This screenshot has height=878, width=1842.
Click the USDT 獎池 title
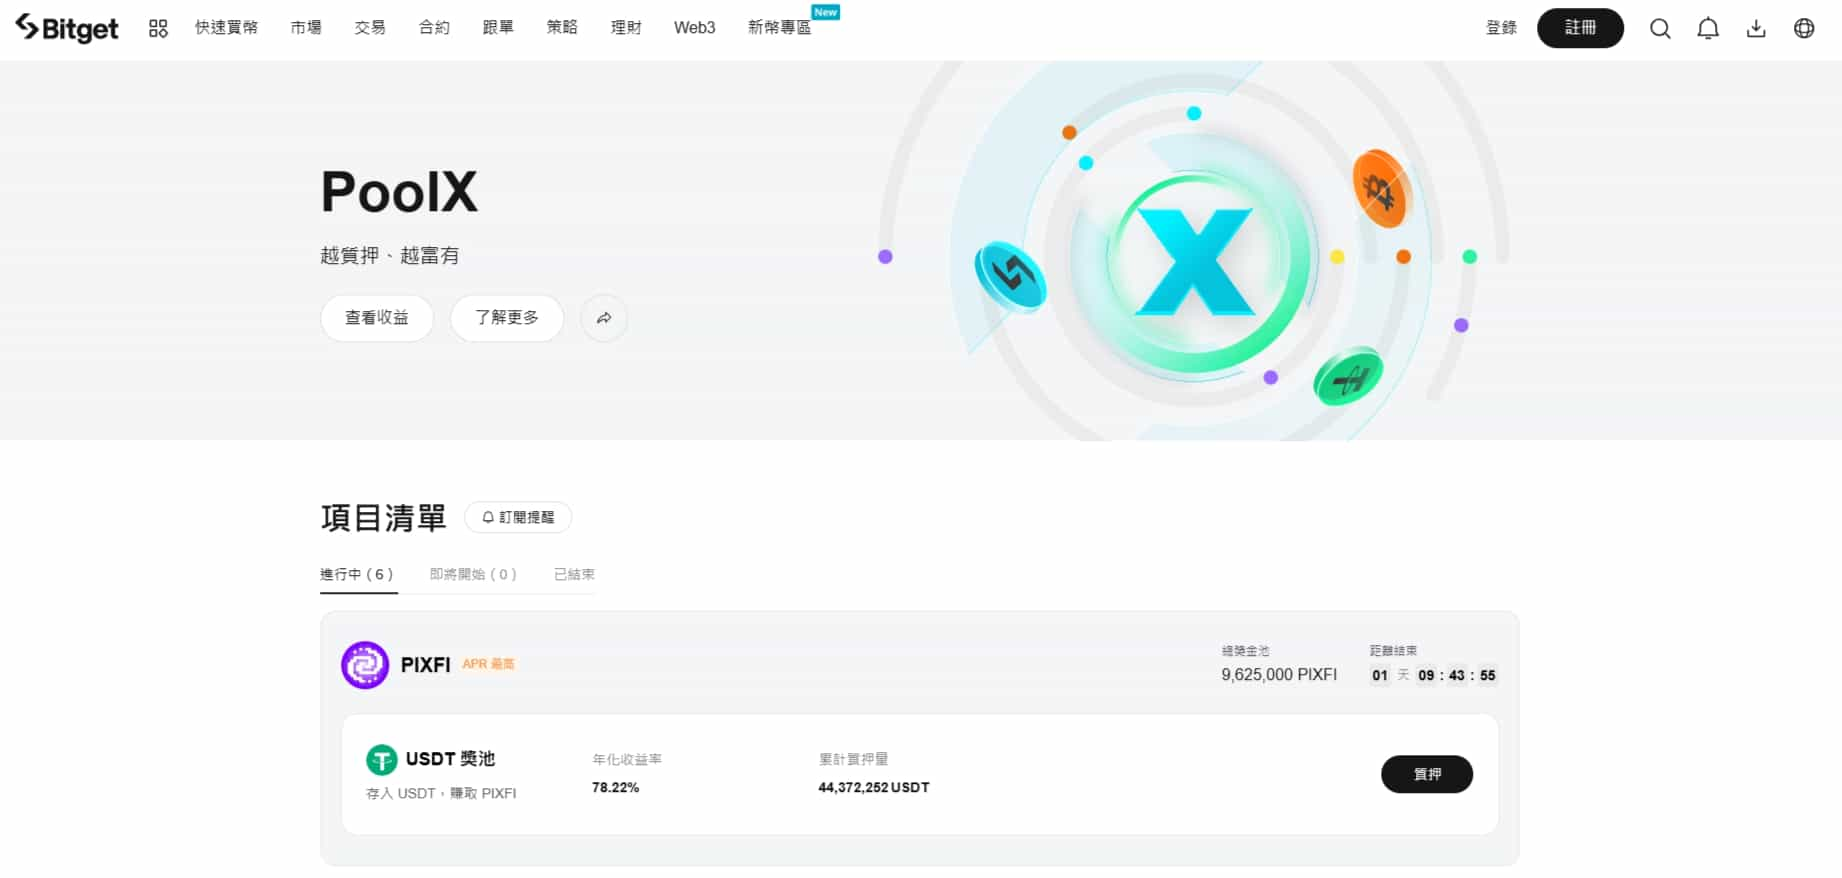pos(450,759)
